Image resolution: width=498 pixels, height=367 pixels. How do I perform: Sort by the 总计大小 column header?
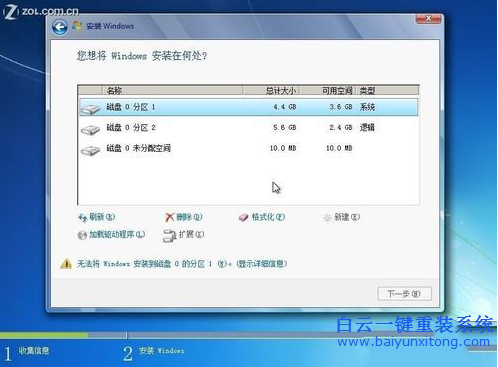[271, 90]
